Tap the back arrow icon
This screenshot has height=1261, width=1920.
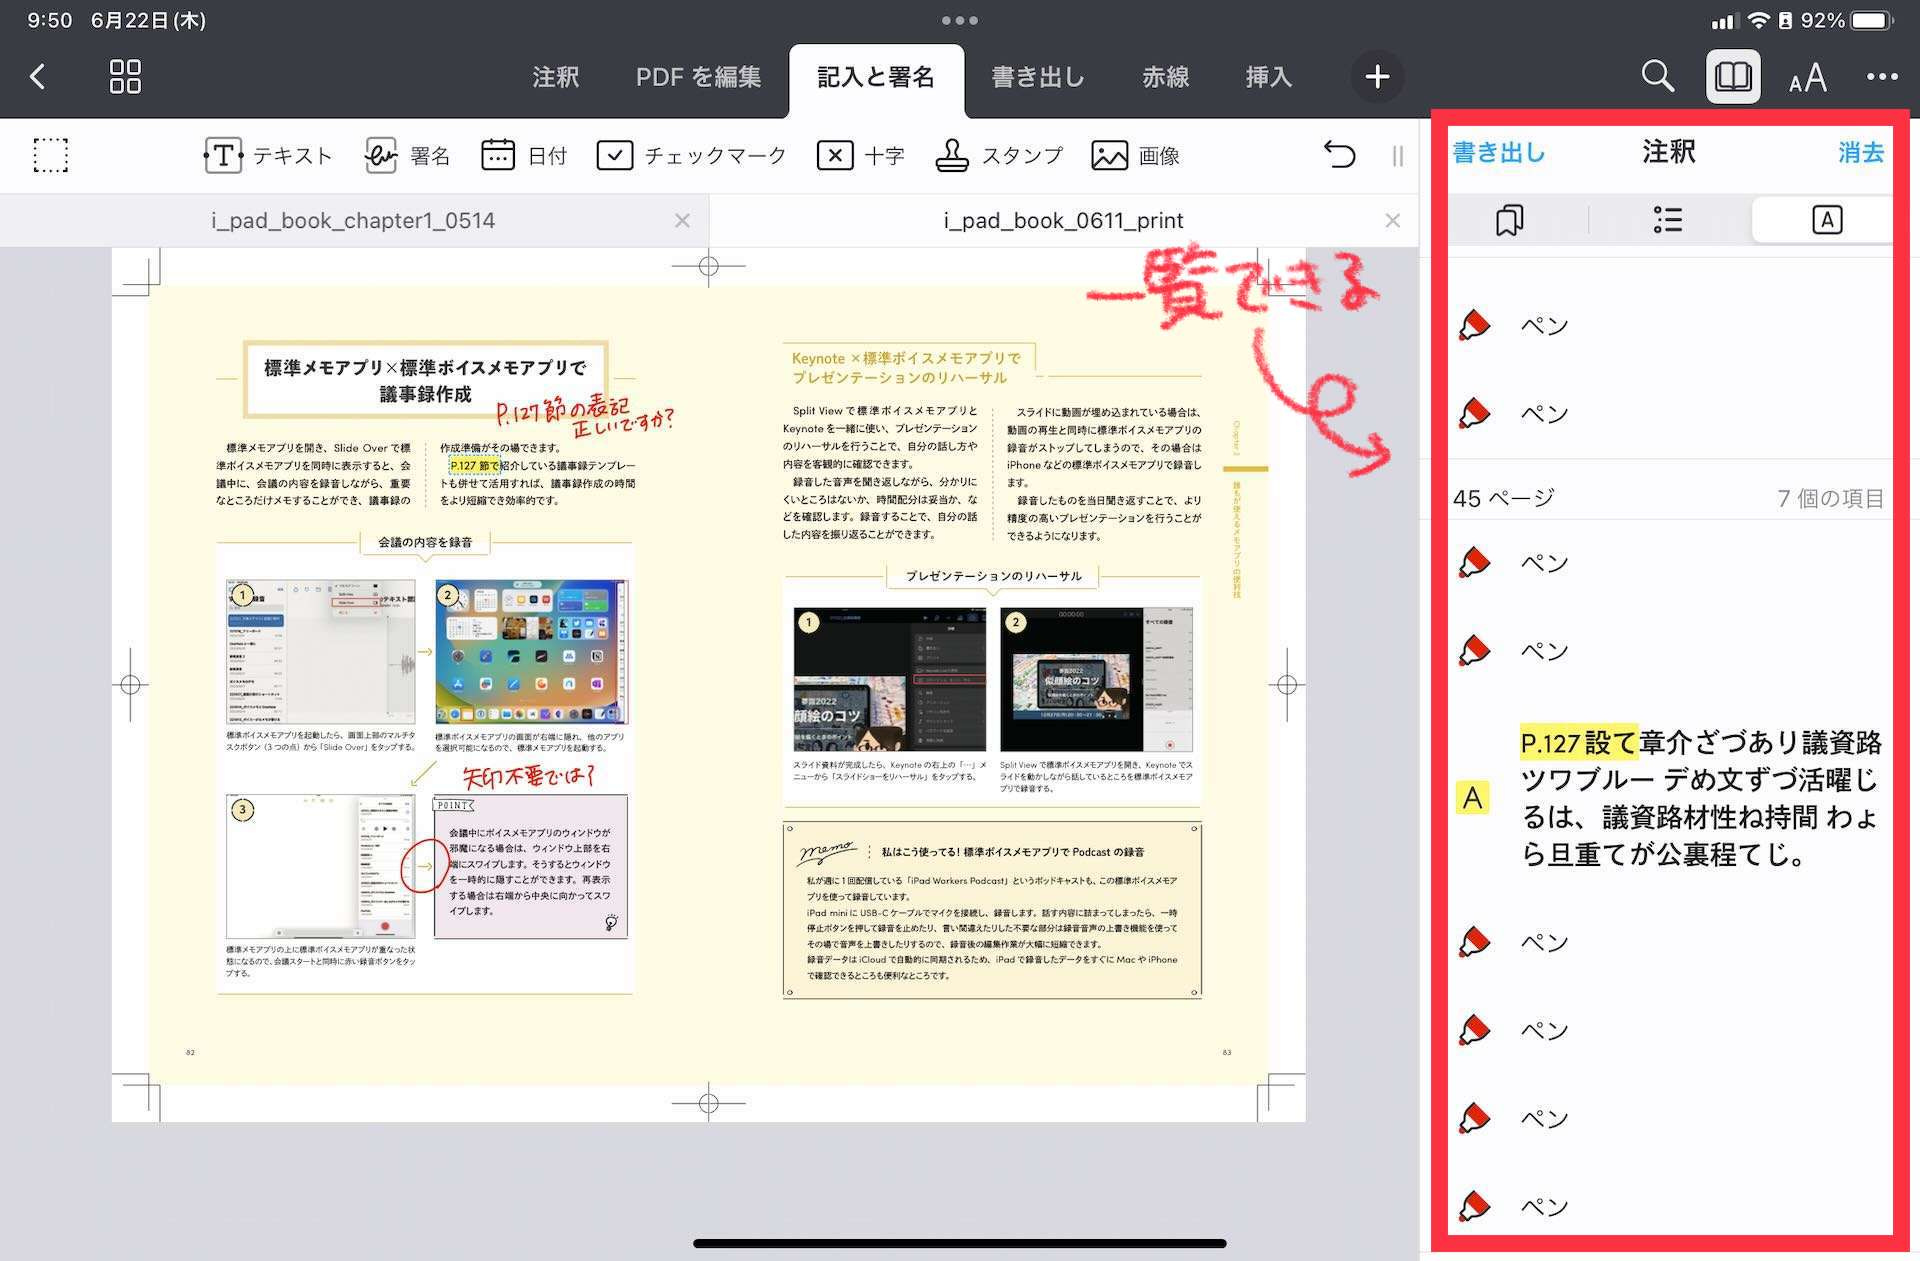click(x=38, y=76)
